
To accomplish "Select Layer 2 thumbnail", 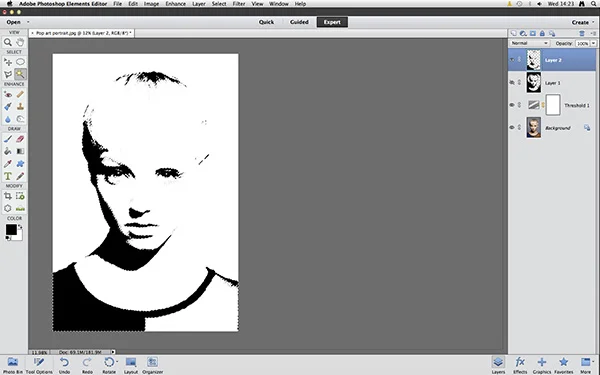I will (533, 60).
